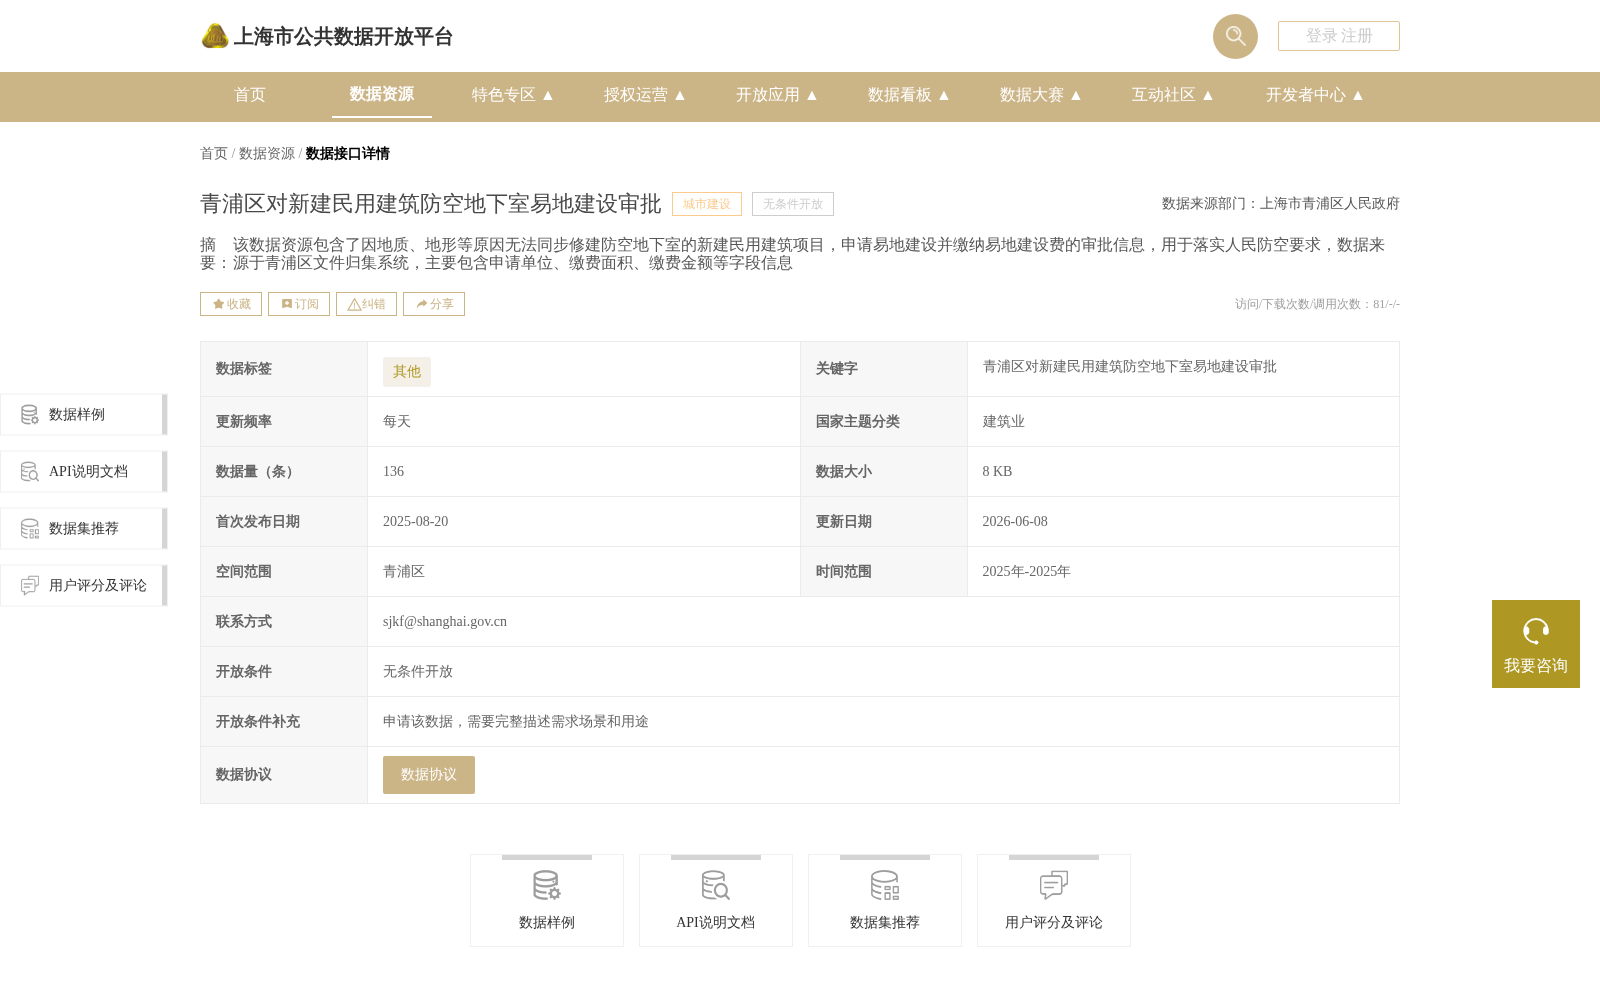This screenshot has width=1600, height=1000.
Task: Go to 首页 in navigation bar
Action: pyautogui.click(x=250, y=95)
